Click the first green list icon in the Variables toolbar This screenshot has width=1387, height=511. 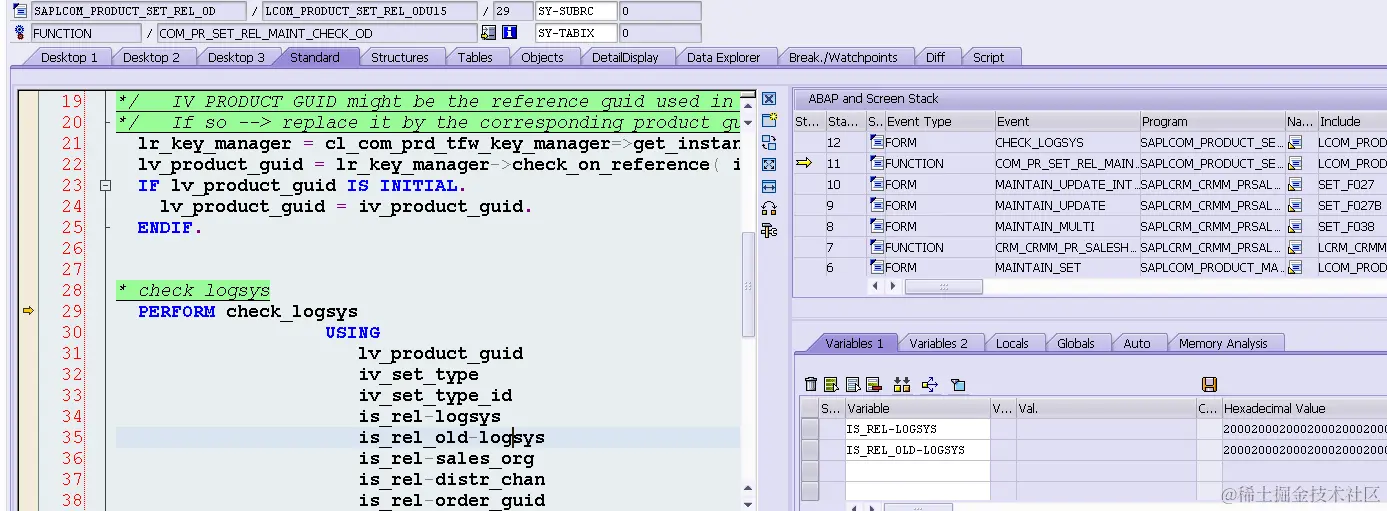coord(831,384)
